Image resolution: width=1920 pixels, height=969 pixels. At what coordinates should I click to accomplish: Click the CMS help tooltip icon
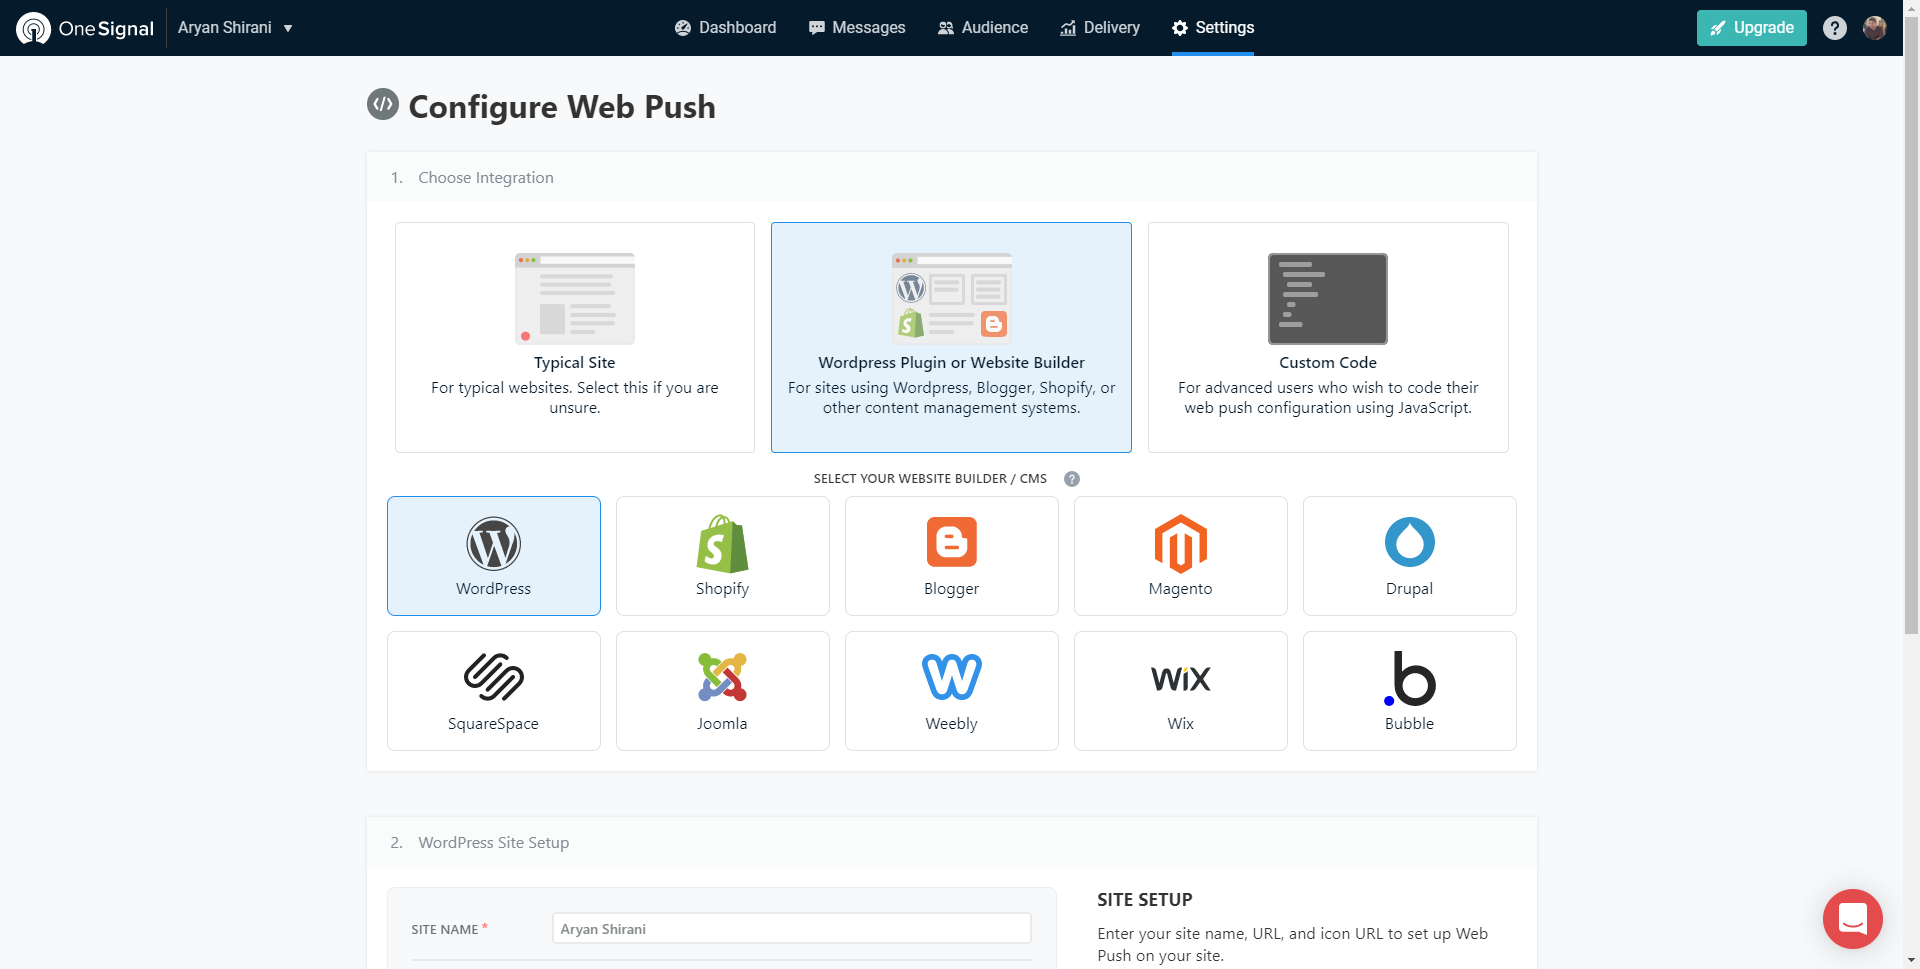(1072, 479)
